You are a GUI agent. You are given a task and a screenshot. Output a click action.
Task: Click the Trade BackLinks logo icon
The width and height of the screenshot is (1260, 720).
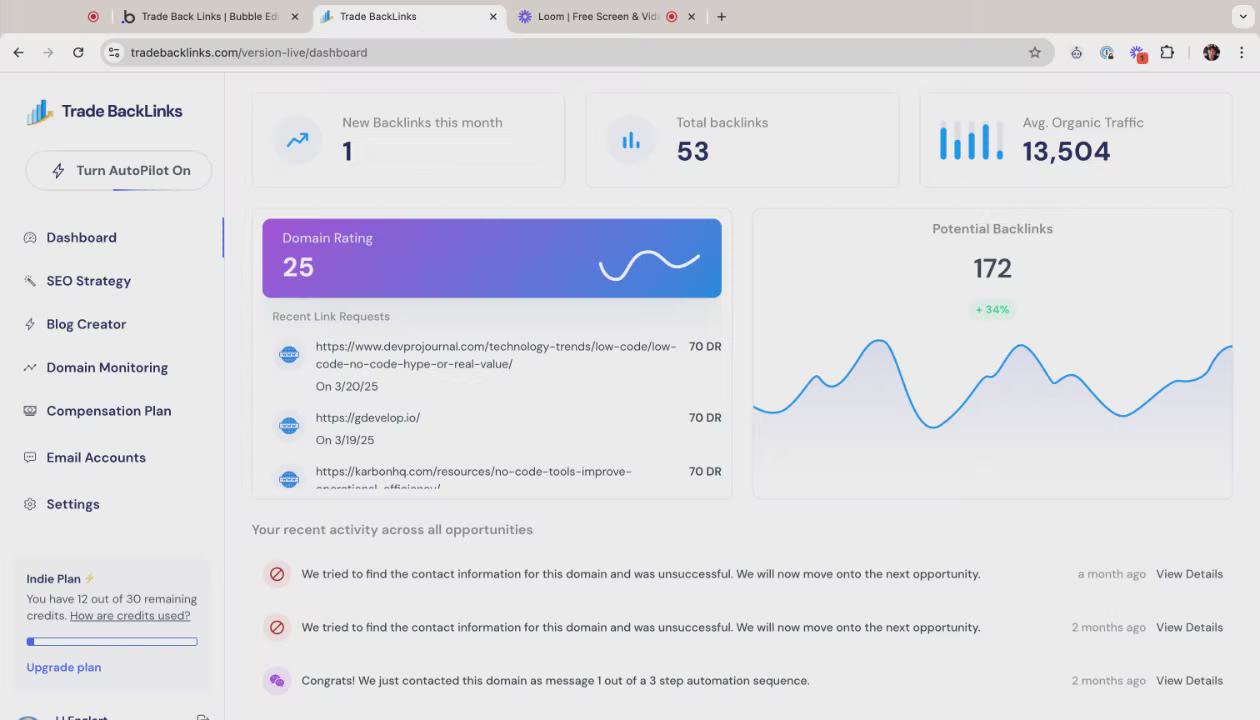[40, 112]
